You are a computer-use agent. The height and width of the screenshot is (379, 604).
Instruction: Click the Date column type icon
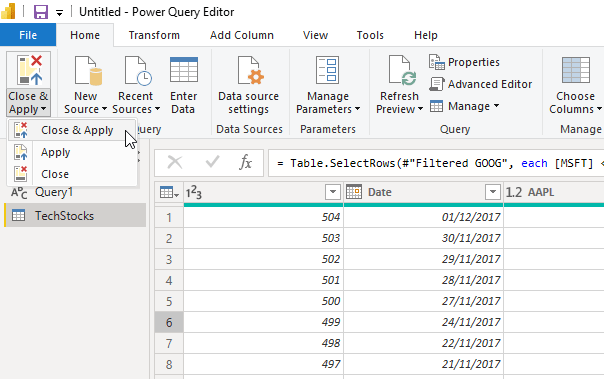354,191
